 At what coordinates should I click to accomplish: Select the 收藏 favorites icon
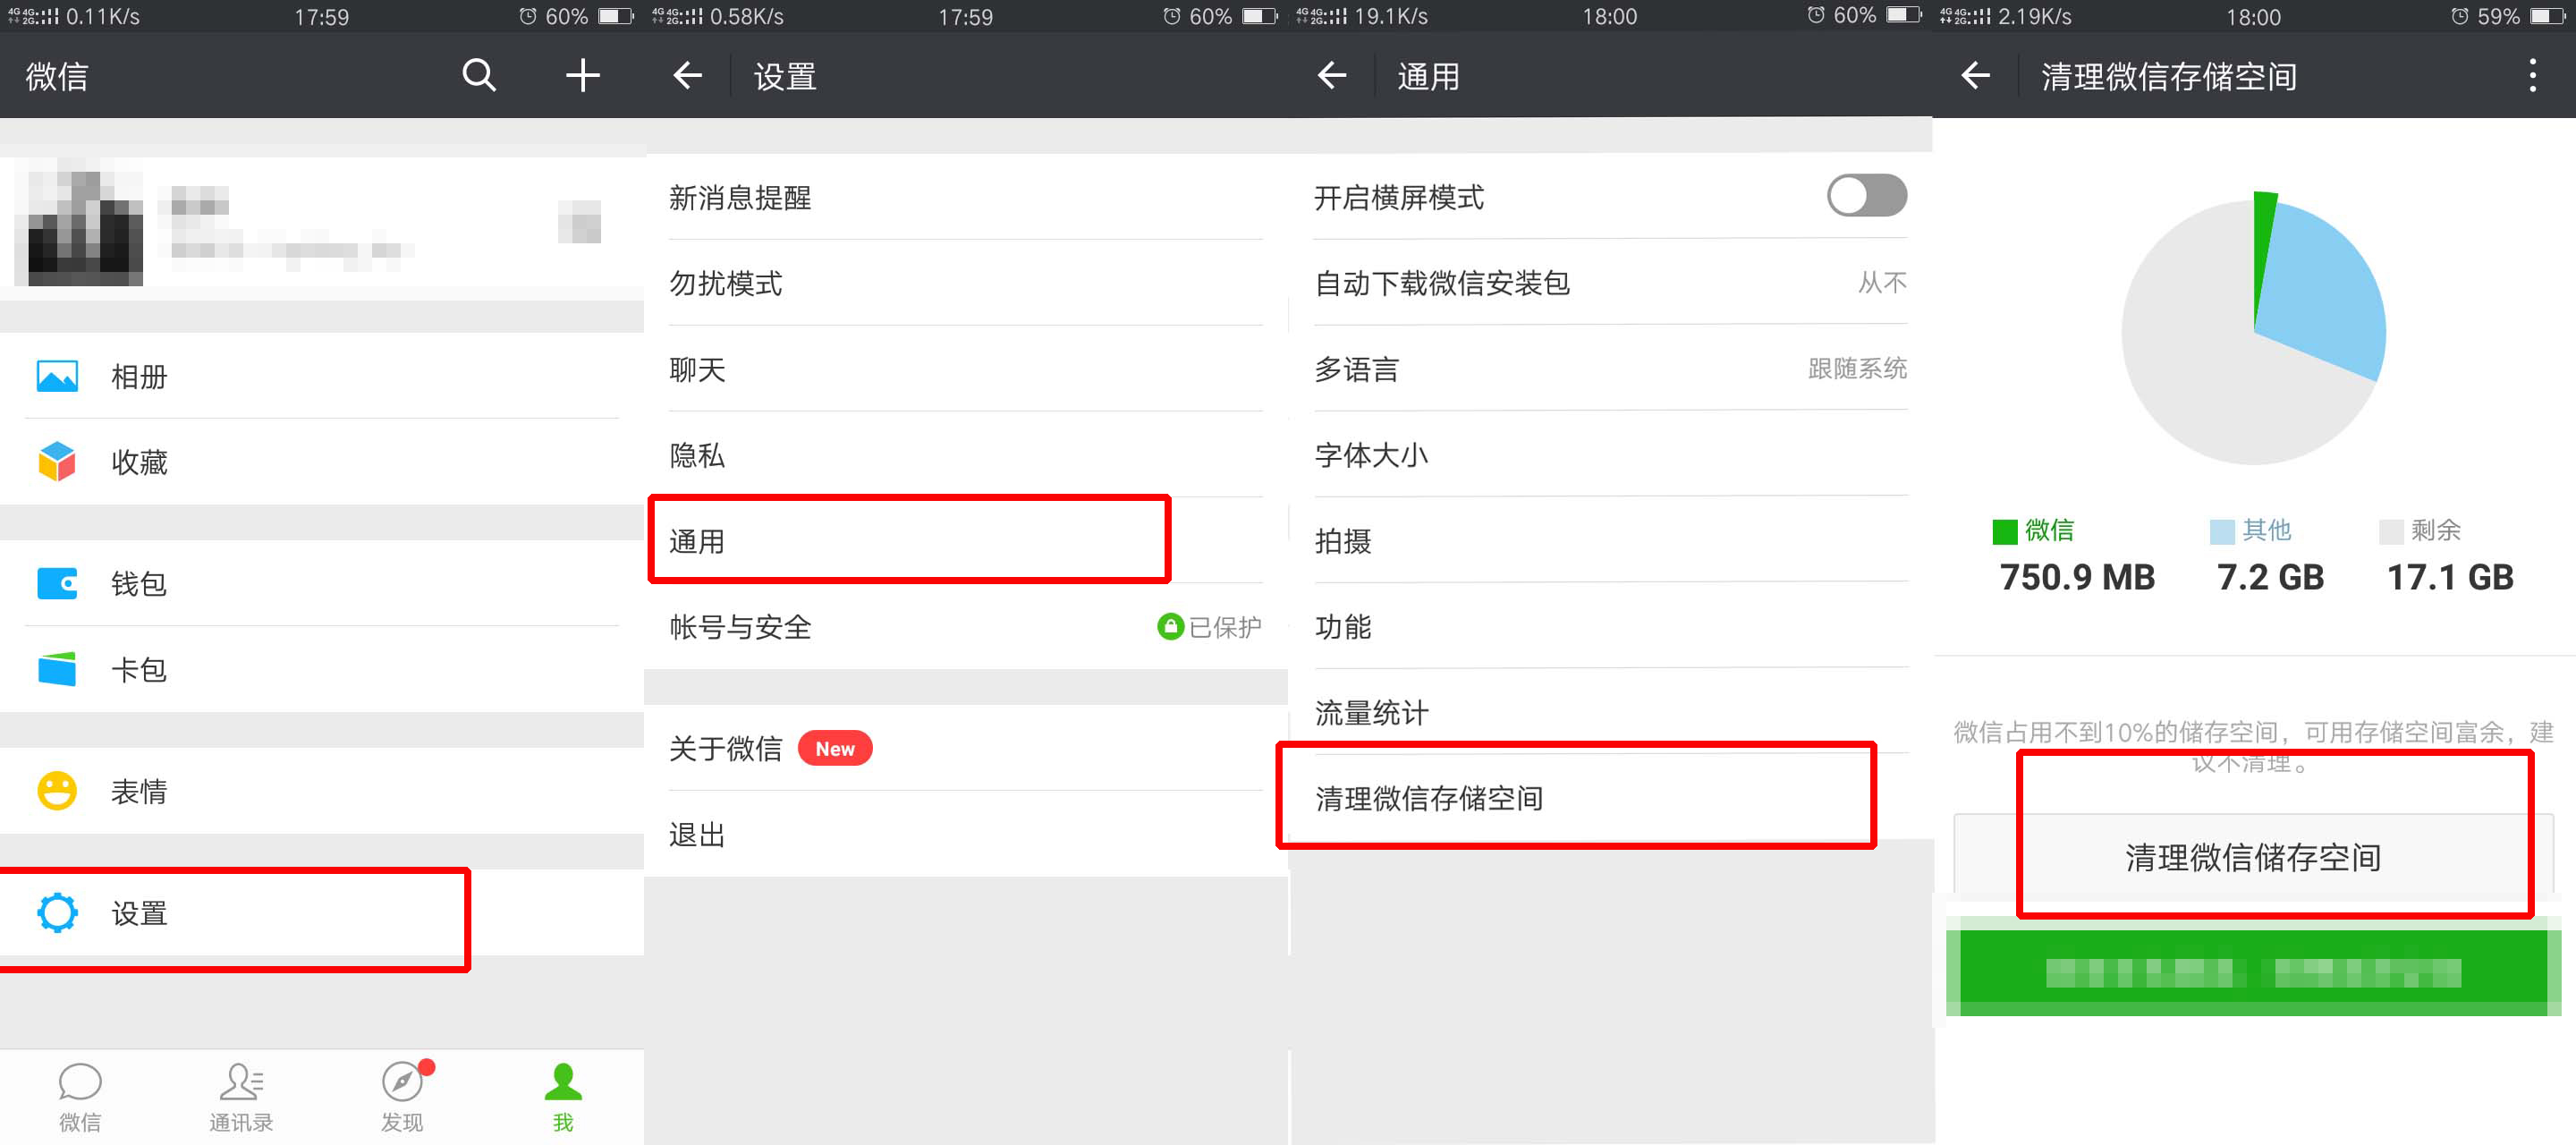click(57, 462)
